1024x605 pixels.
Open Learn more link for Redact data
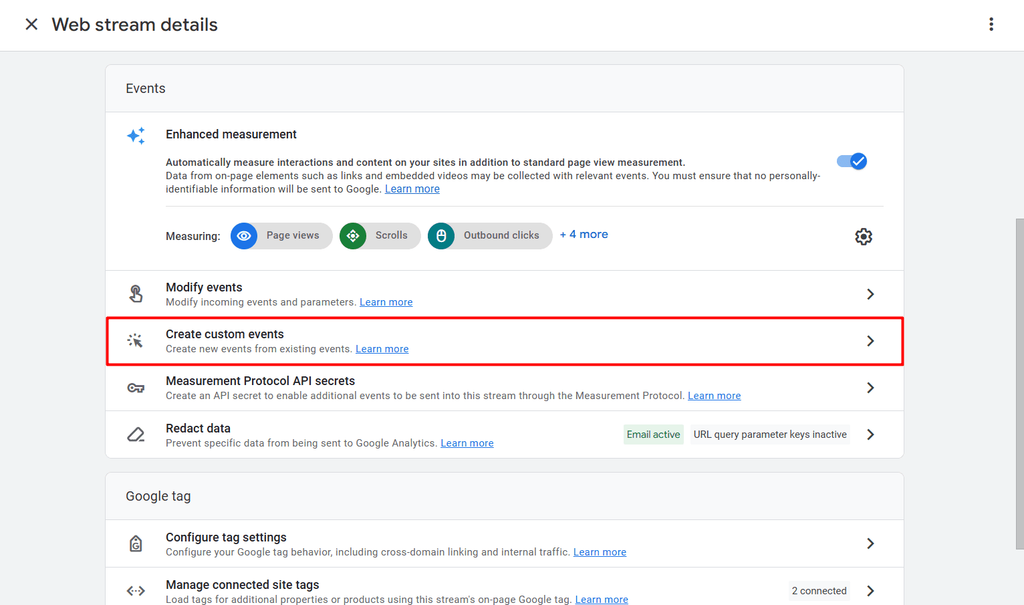(x=467, y=443)
